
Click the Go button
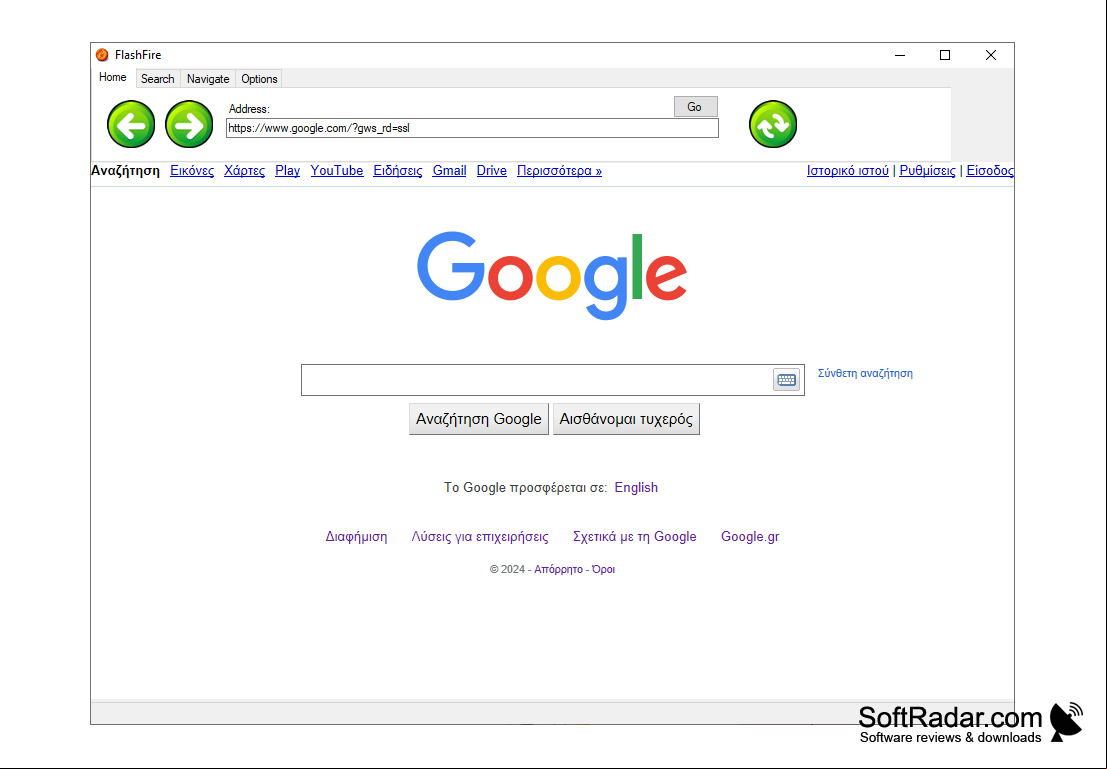pos(695,107)
